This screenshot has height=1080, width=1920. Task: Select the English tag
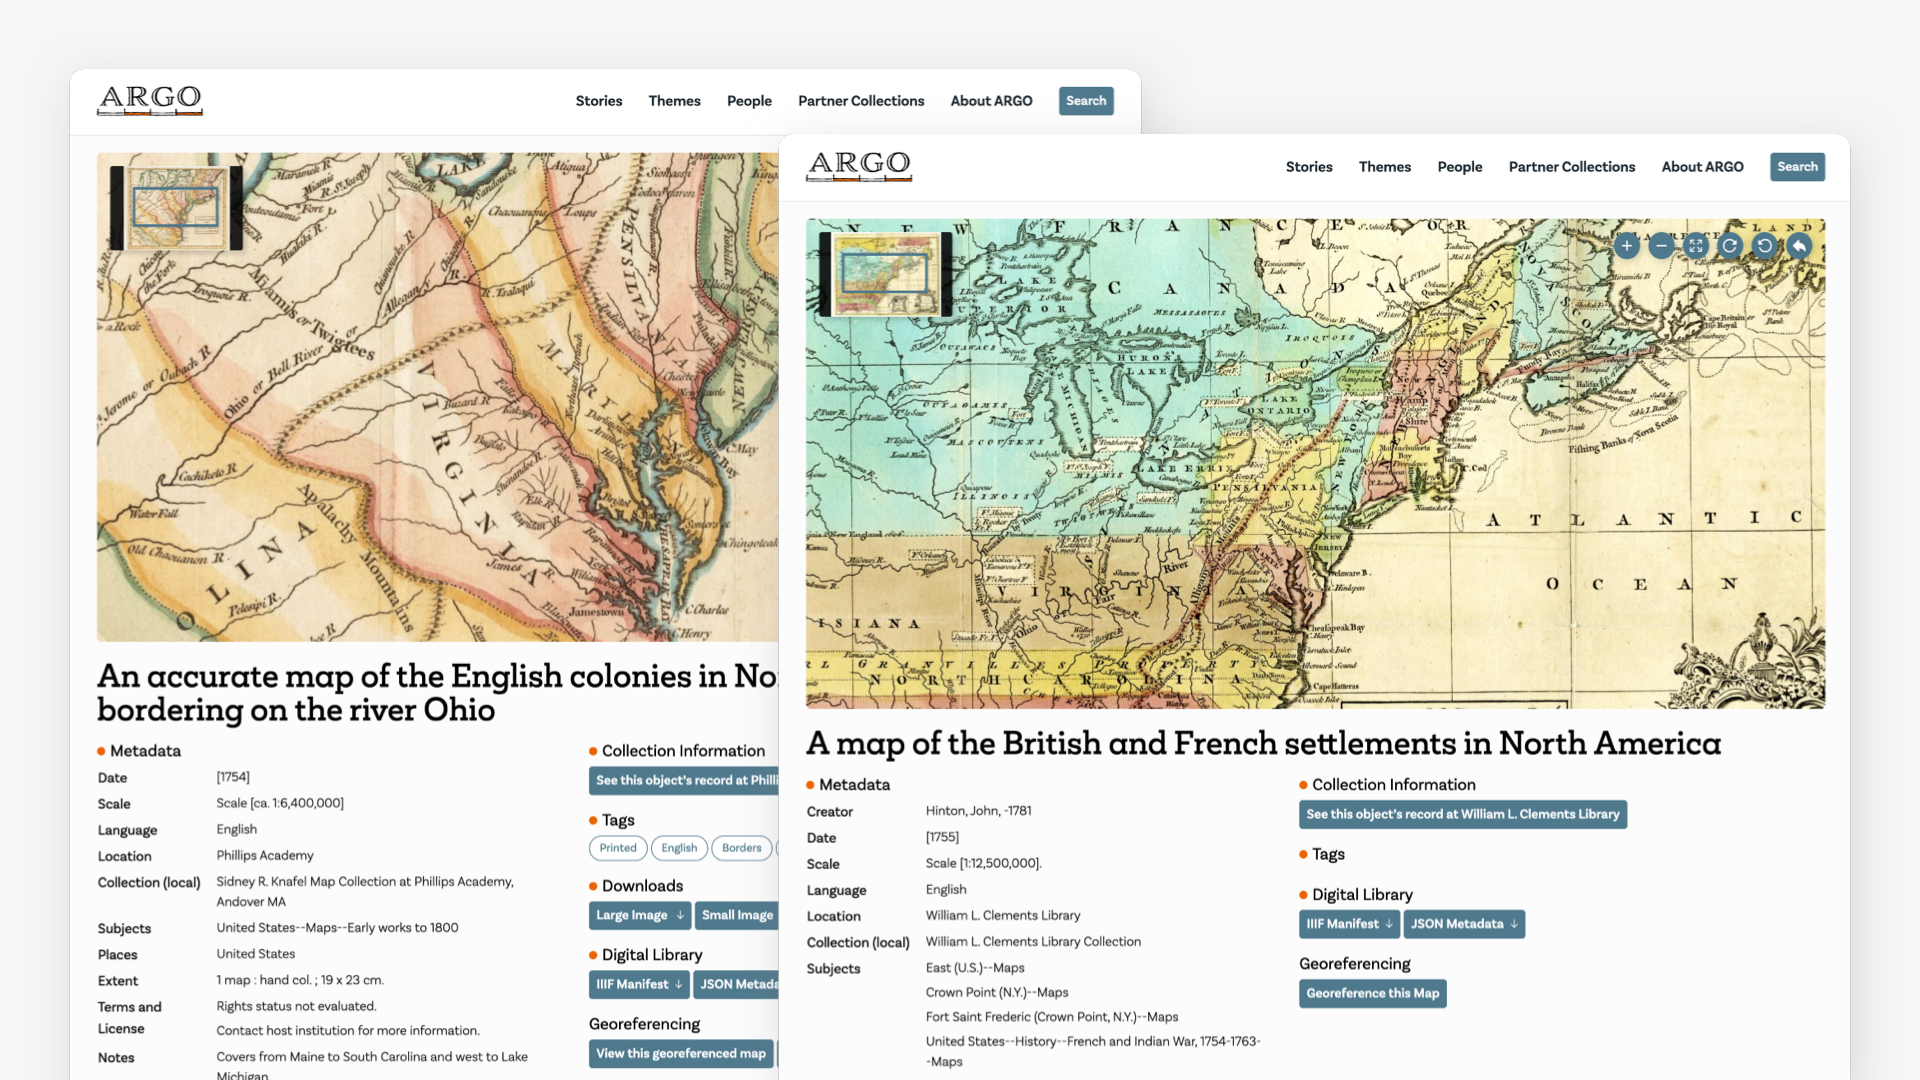679,848
